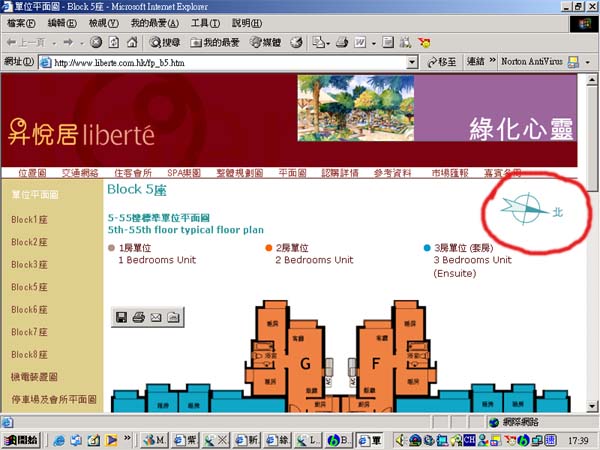Open the 檢視(V) menu
This screenshot has height=450, width=600.
click(103, 22)
